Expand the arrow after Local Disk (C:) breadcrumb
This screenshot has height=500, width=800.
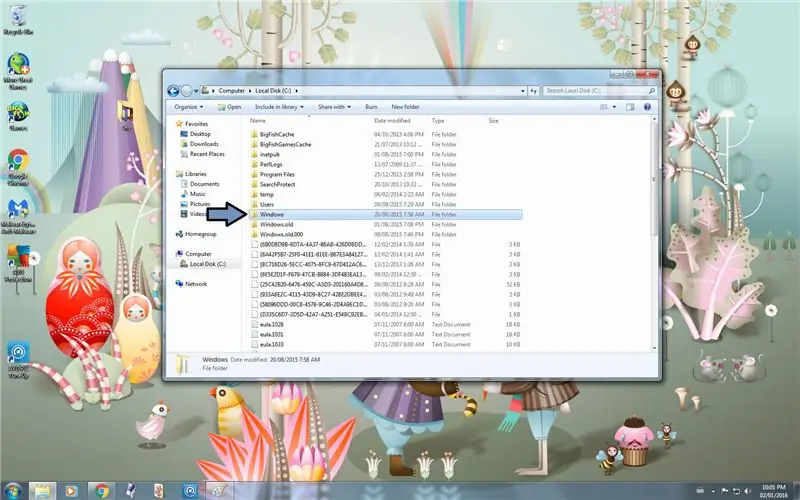[x=296, y=91]
